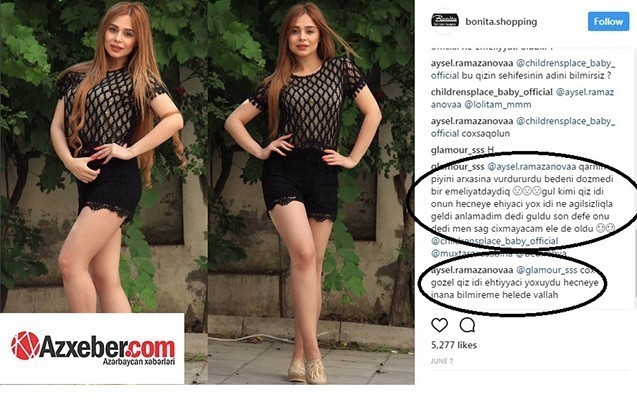This screenshot has height=400, width=637.
Task: Click the heart like icon
Action: [439, 325]
